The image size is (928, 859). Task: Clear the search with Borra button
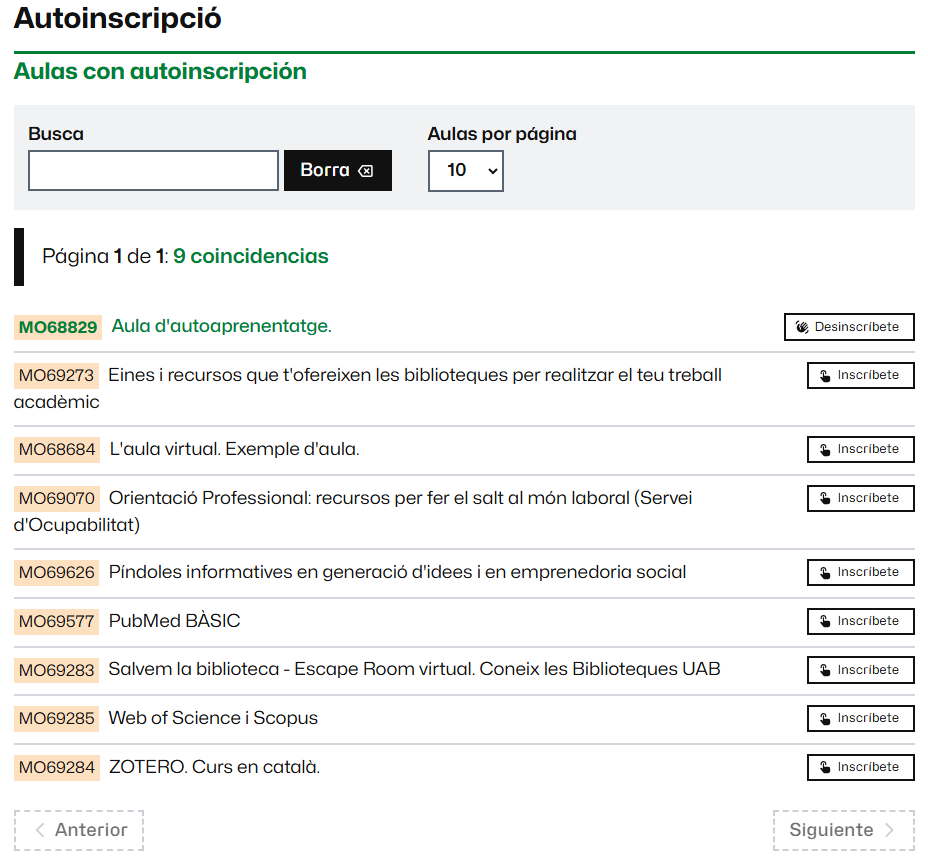[x=338, y=170]
